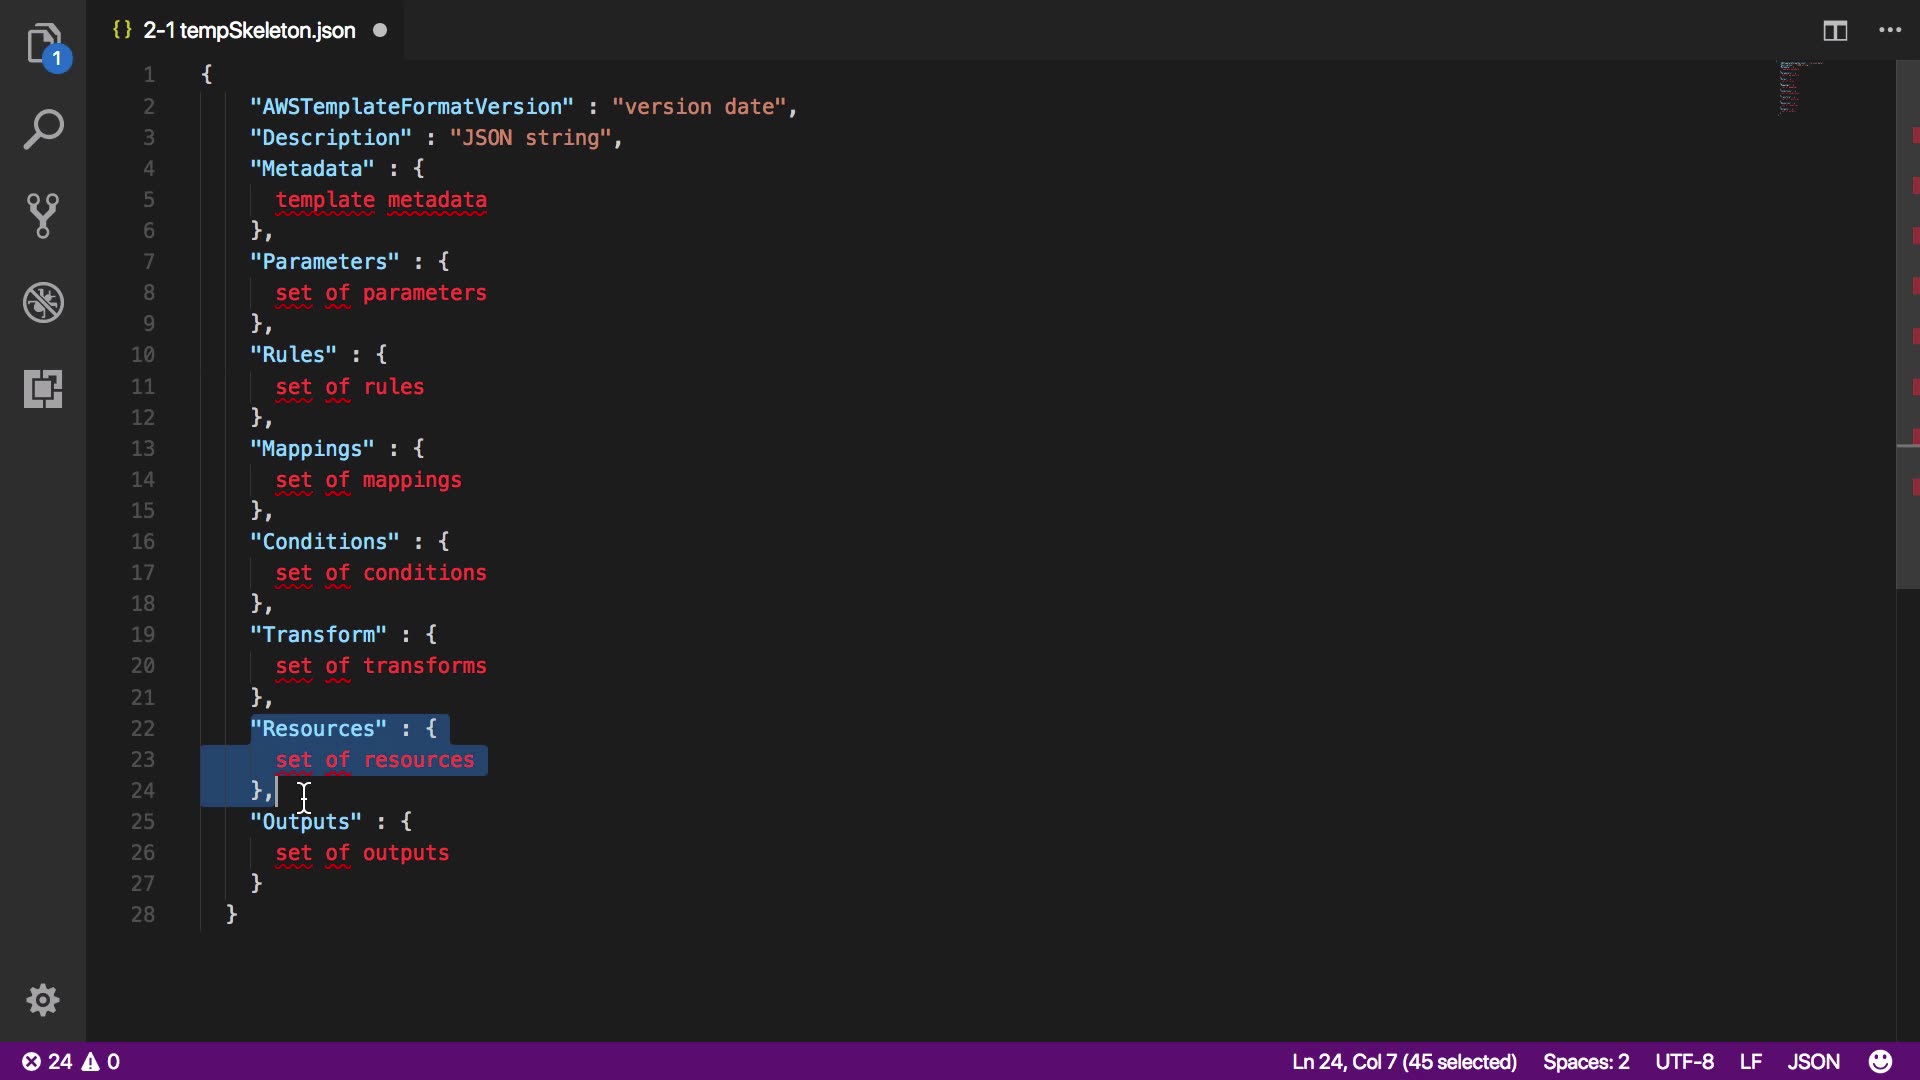
Task: Click the feedback smiley icon
Action: click(1880, 1061)
